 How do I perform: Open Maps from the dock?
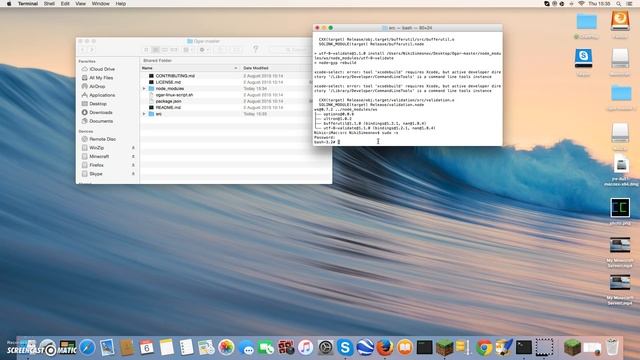[206, 348]
